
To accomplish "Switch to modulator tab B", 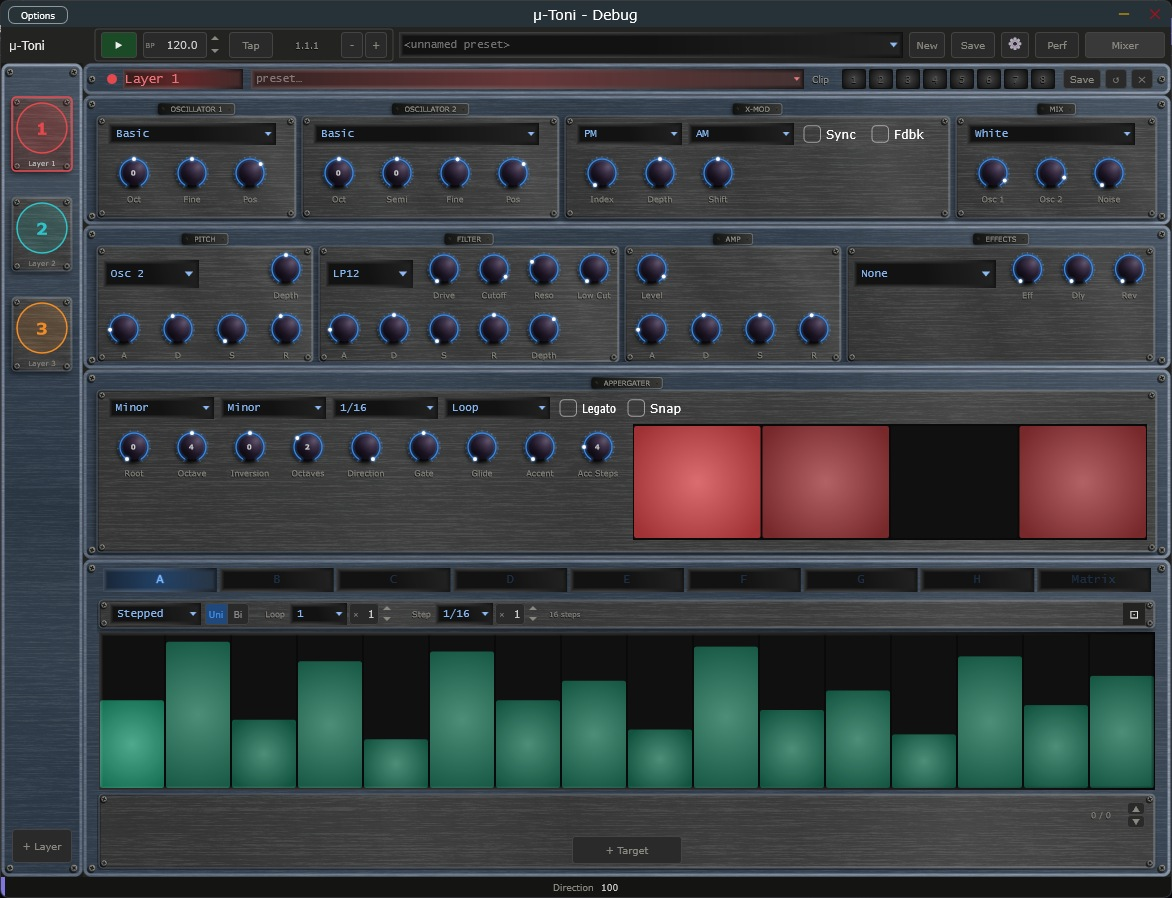I will click(277, 579).
